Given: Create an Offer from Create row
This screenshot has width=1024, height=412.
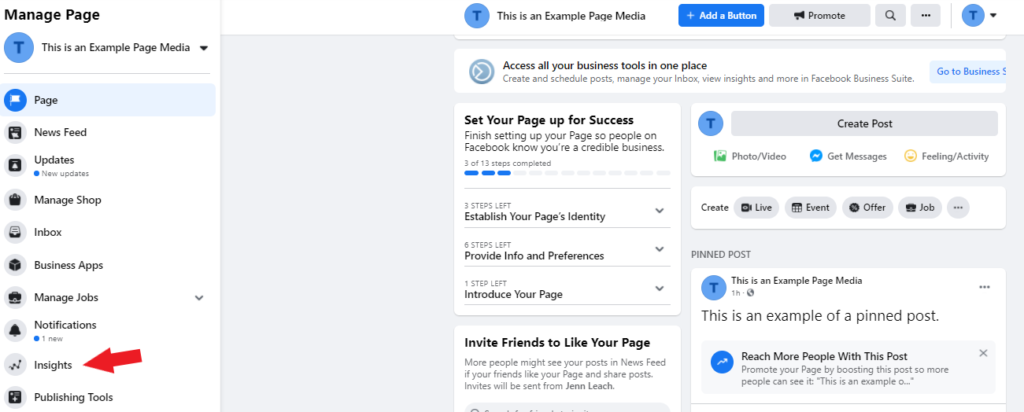Looking at the screenshot, I should (867, 208).
